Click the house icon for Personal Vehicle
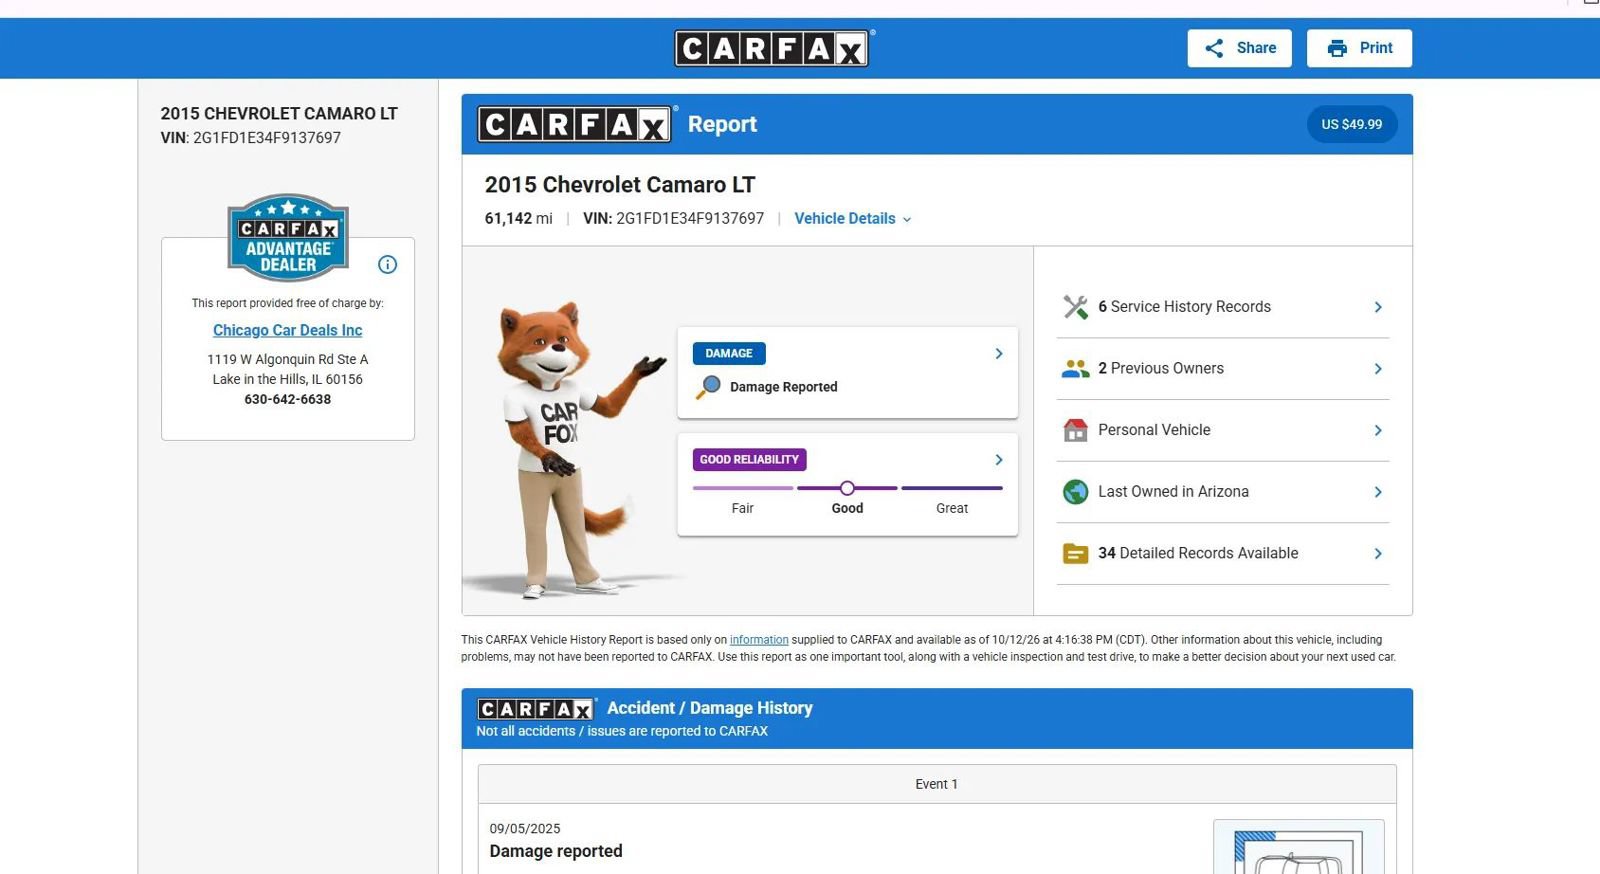The image size is (1600, 874). 1075,430
